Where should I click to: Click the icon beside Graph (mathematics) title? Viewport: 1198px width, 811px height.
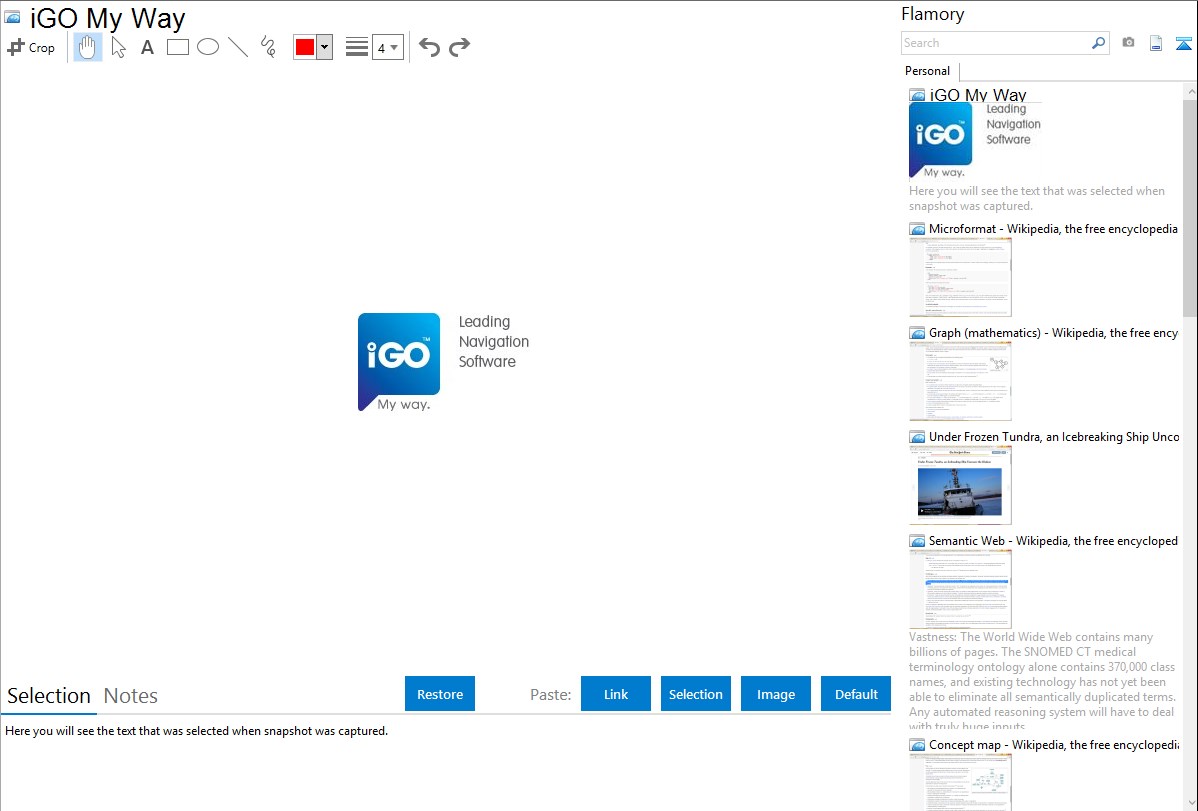click(917, 333)
